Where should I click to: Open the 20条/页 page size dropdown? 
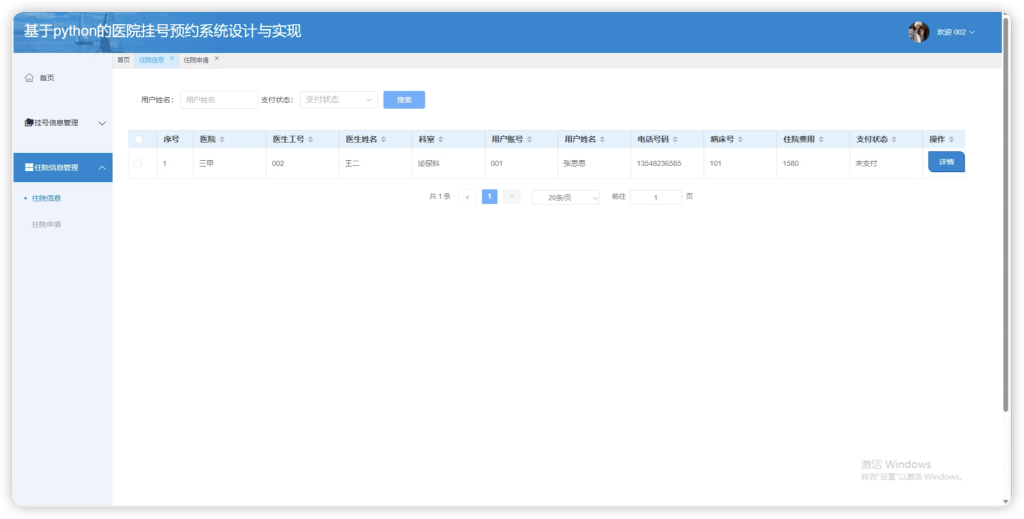(566, 197)
